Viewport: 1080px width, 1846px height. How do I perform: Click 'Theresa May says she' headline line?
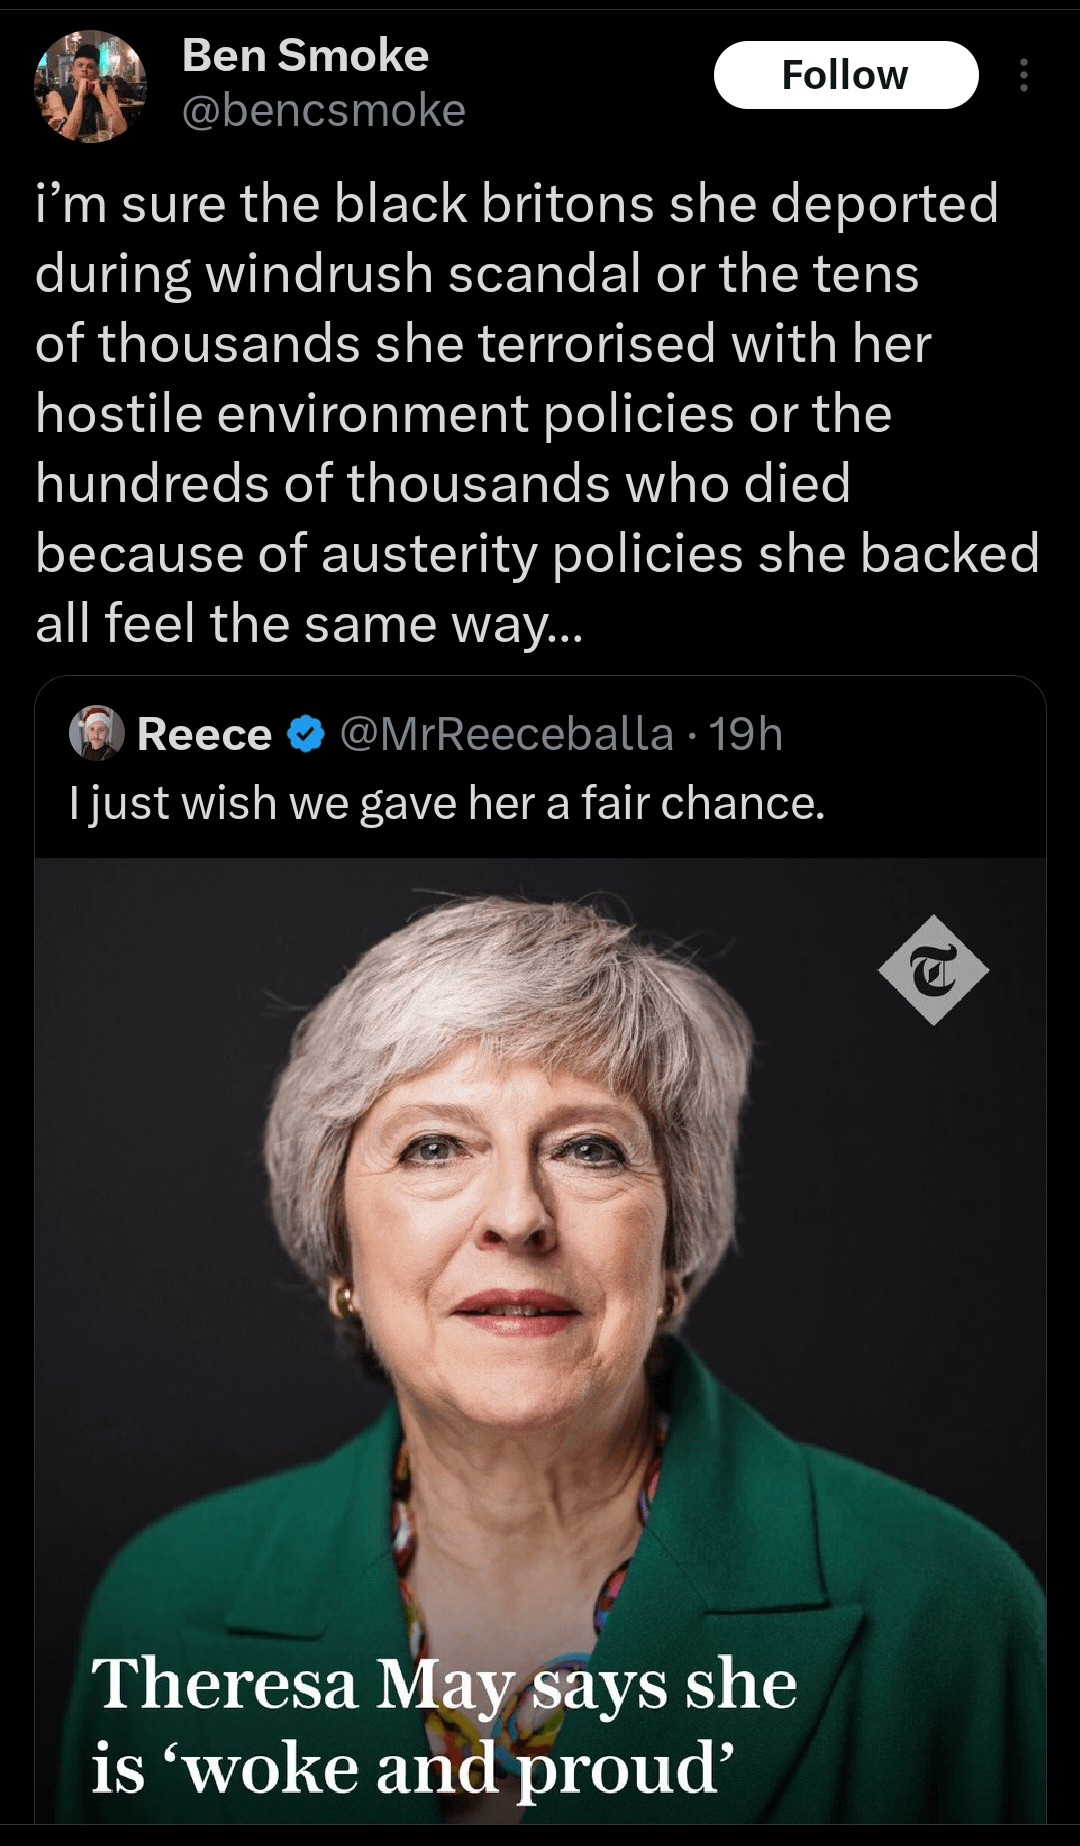[x=444, y=1684]
